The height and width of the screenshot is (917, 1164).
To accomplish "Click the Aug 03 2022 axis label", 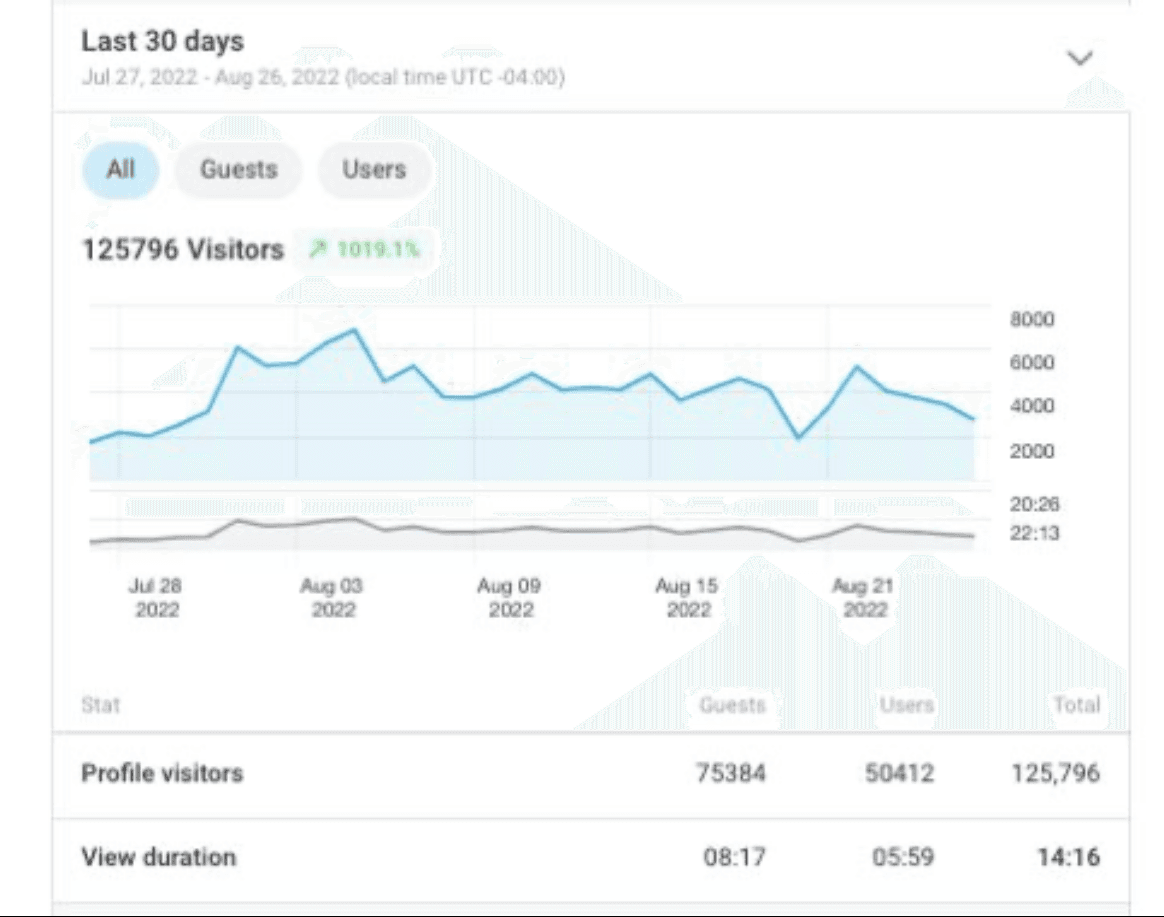I will [333, 597].
